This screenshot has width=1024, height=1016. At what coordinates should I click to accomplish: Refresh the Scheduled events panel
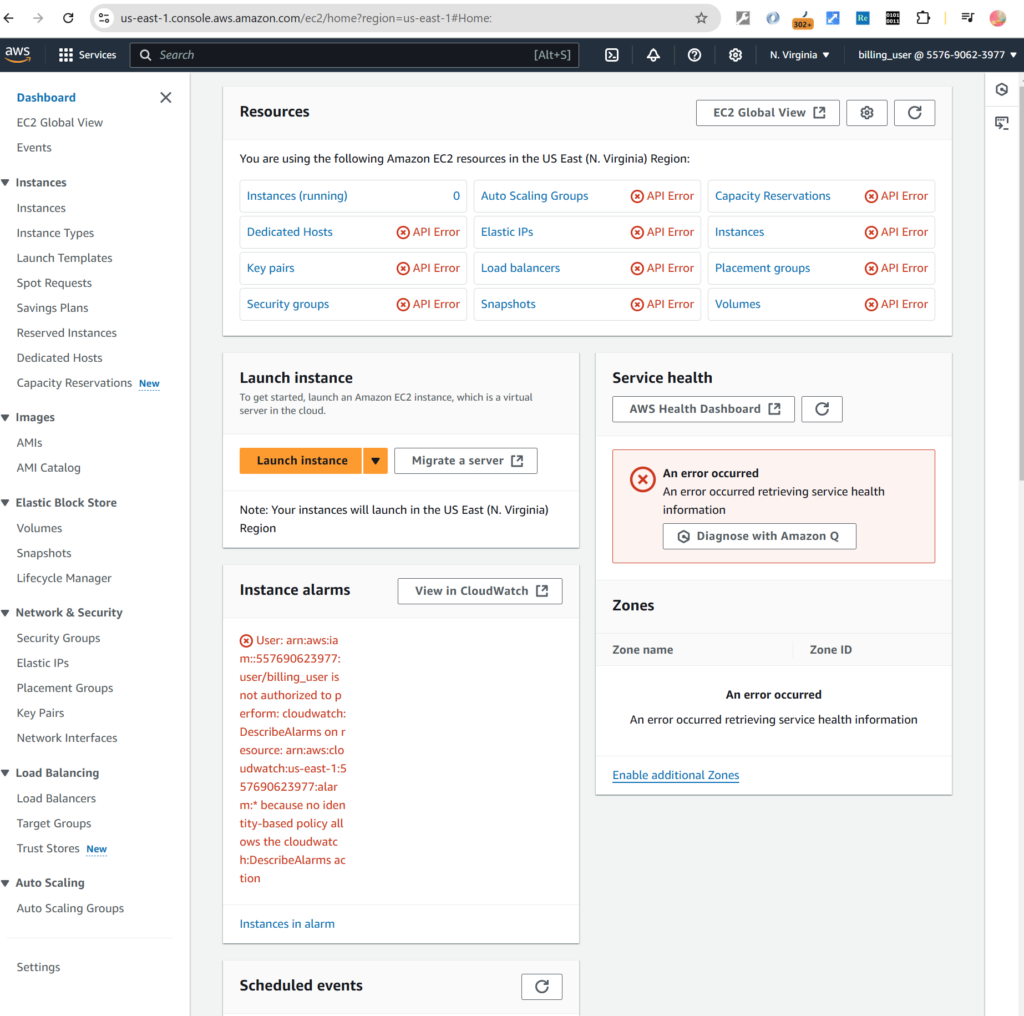point(541,986)
